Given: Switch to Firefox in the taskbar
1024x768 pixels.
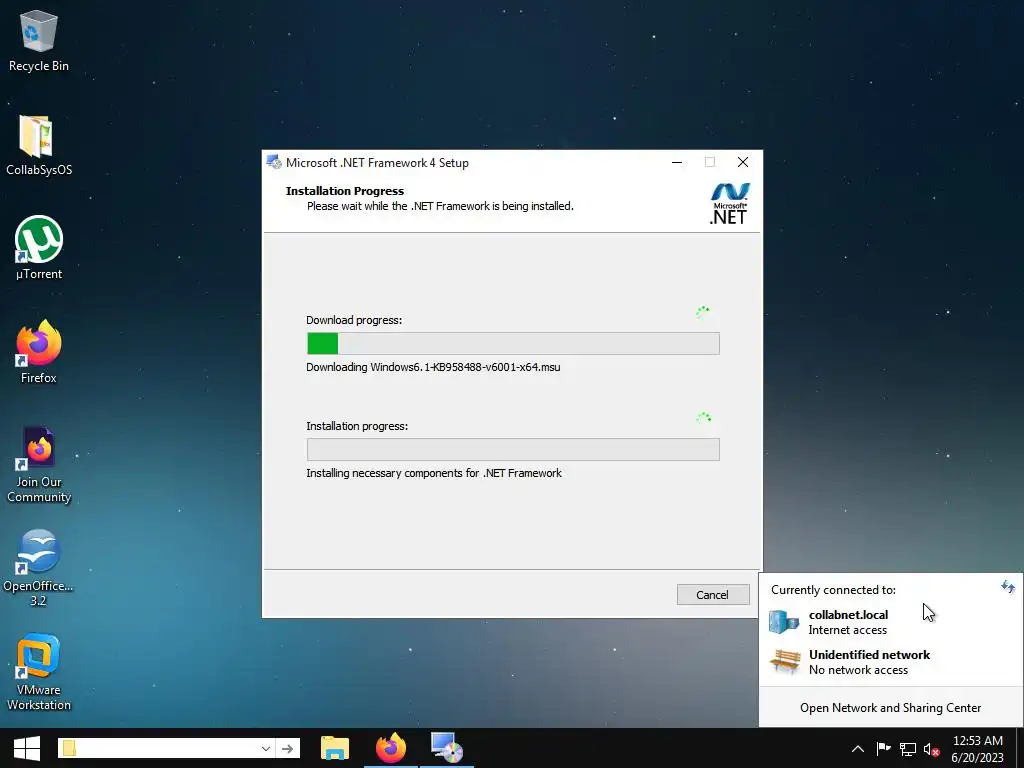Looking at the screenshot, I should coord(391,748).
